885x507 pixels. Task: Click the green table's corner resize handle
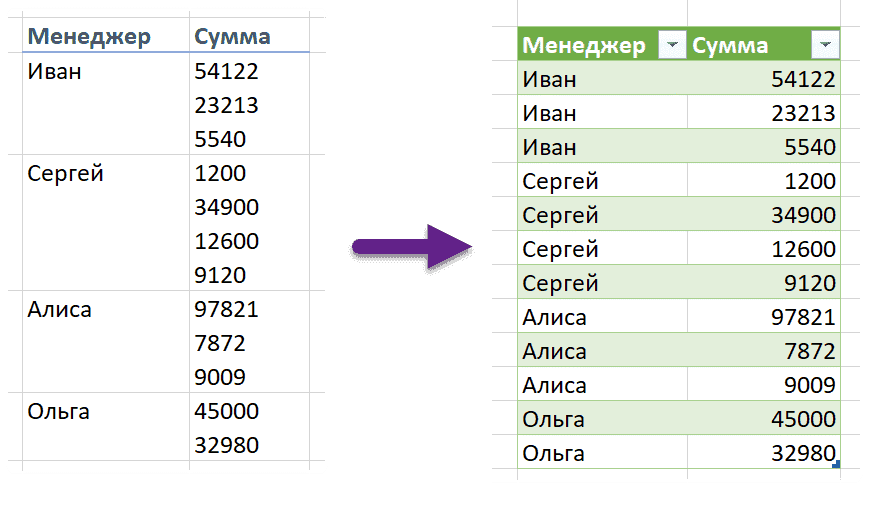point(836,464)
